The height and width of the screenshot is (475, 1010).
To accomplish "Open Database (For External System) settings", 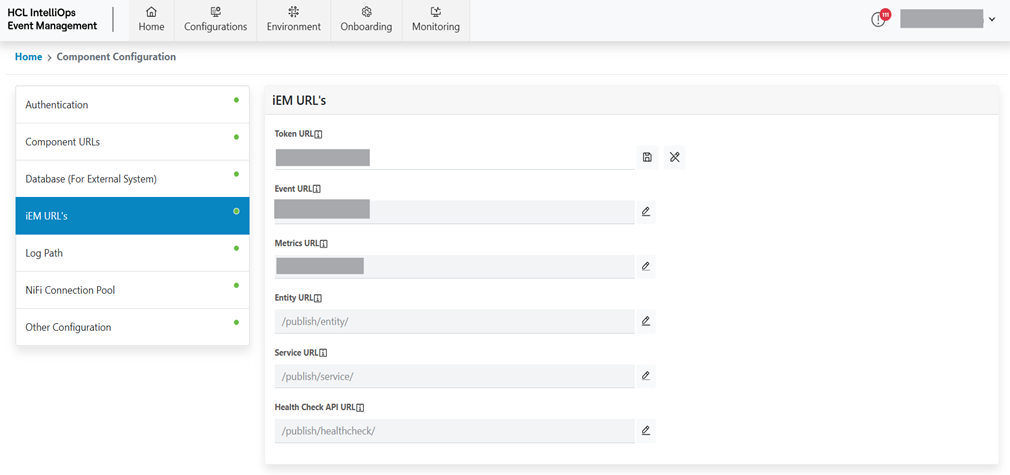I will click(x=132, y=179).
